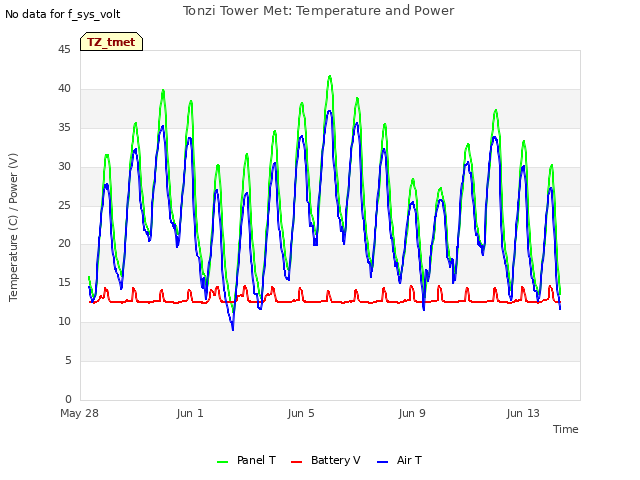Click the 5 y-axis tick label
Image resolution: width=640 pixels, height=480 pixels.
(68, 360)
